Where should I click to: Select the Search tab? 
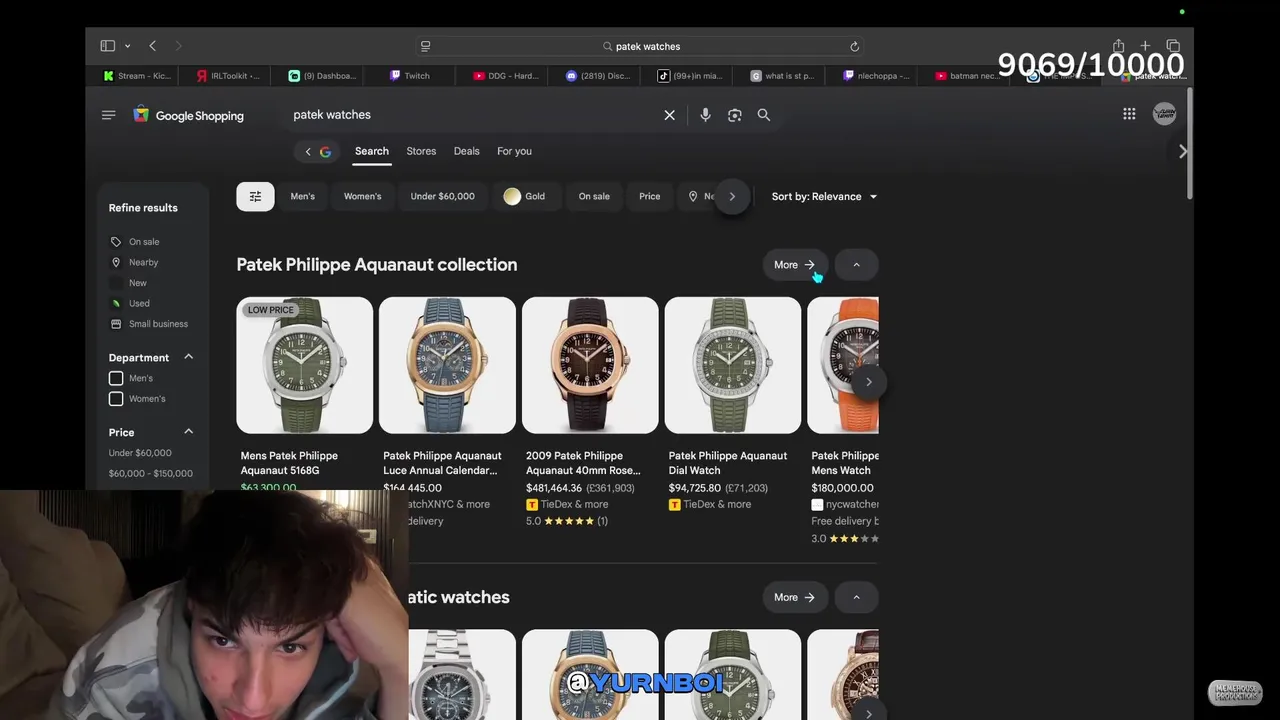click(371, 151)
